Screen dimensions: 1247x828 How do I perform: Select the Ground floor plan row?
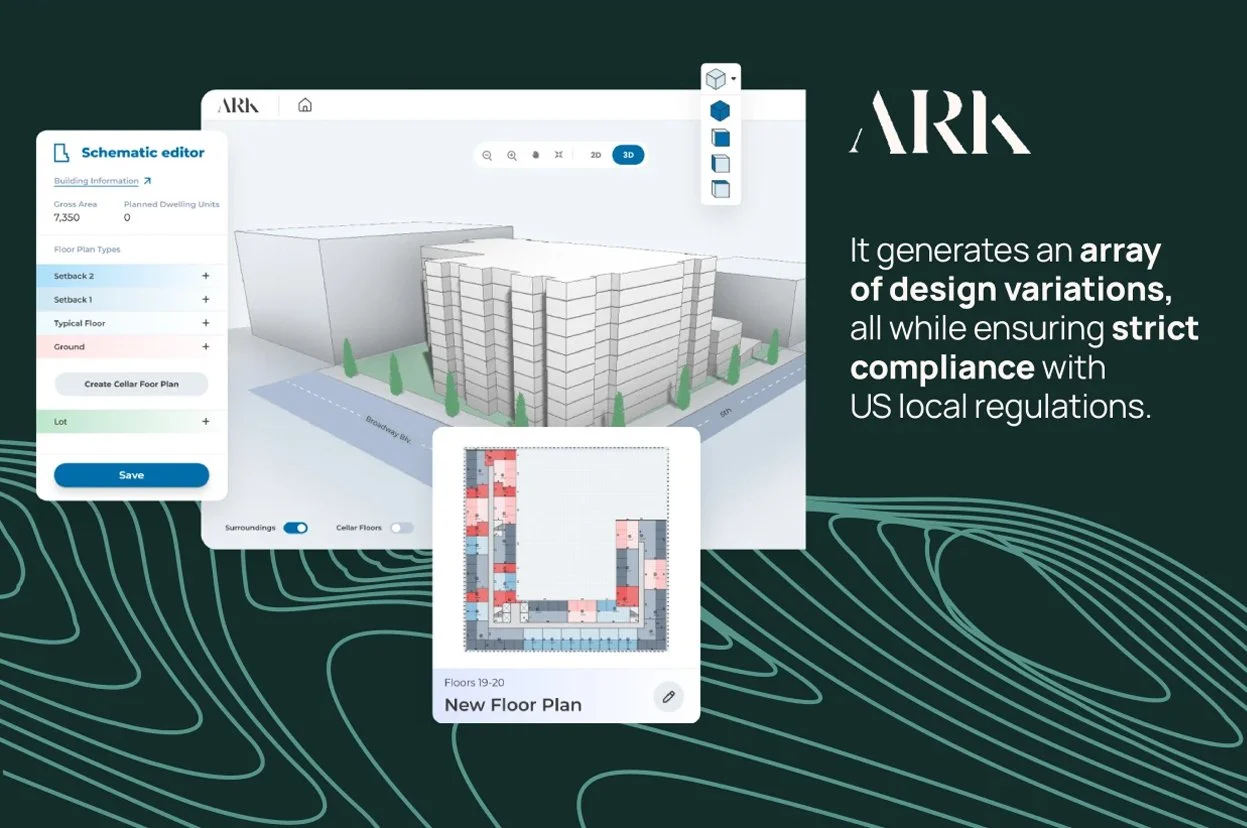click(132, 347)
